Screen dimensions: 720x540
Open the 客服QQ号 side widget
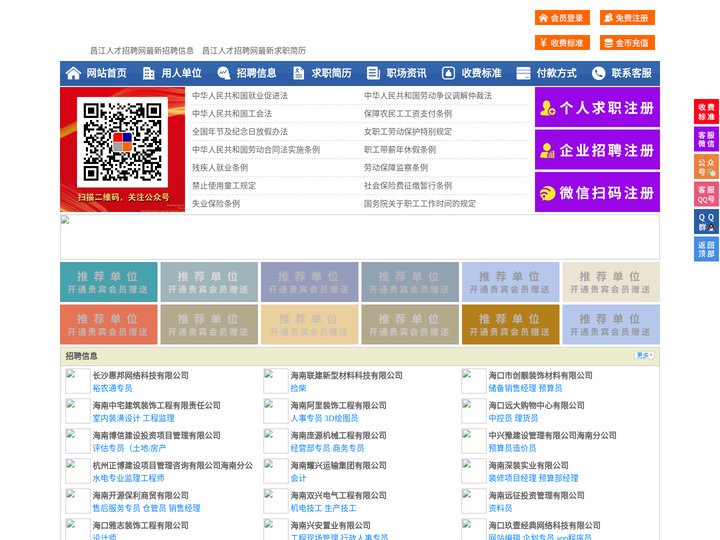click(706, 194)
